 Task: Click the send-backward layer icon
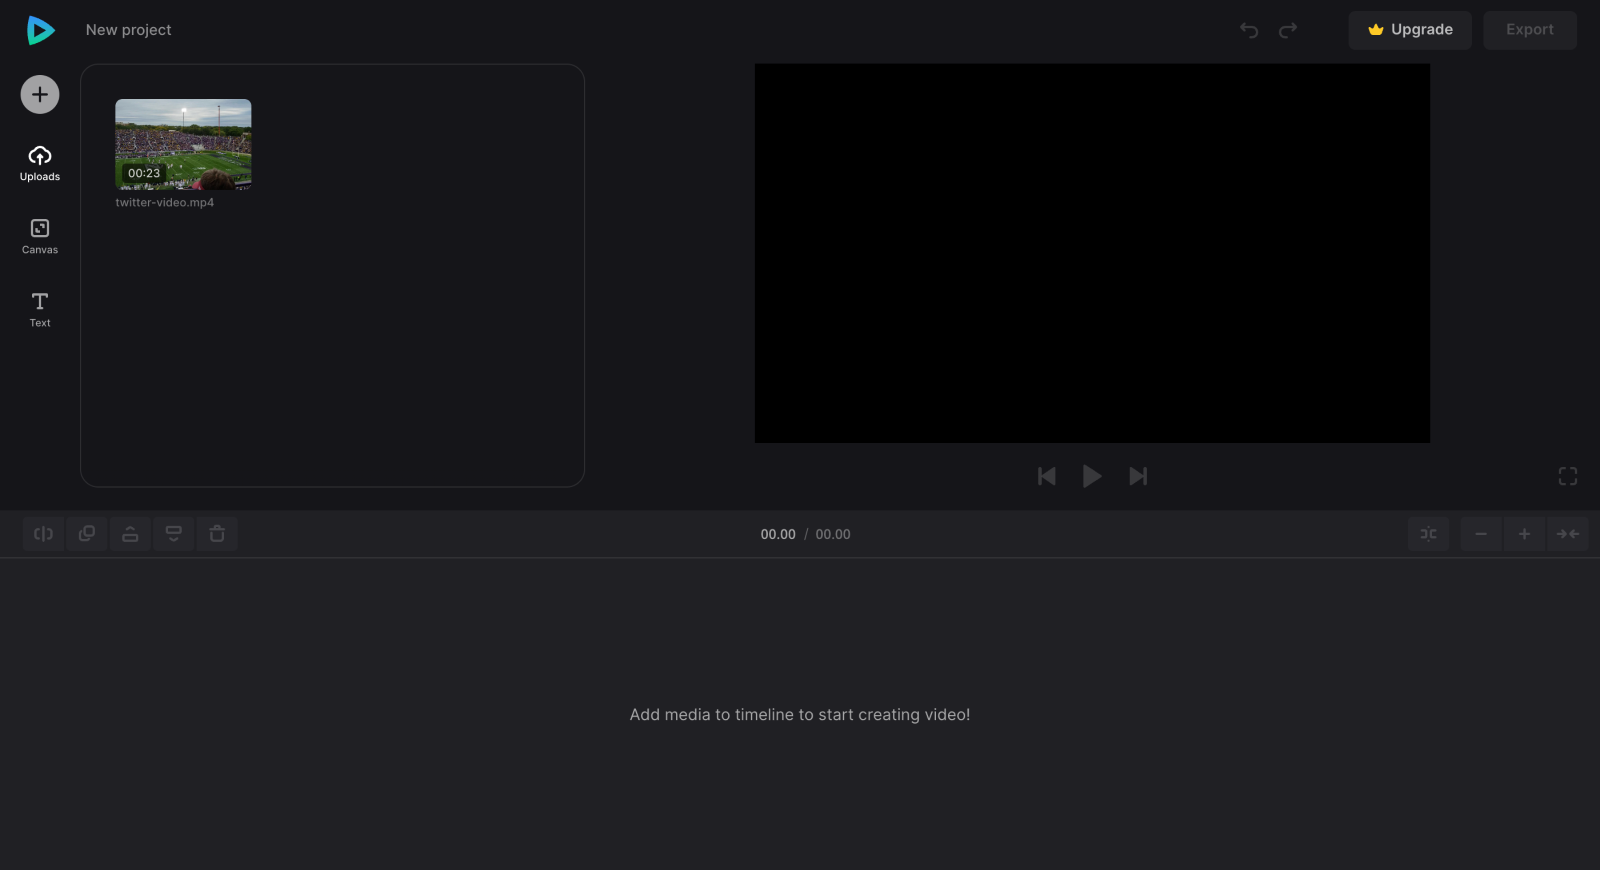(174, 534)
